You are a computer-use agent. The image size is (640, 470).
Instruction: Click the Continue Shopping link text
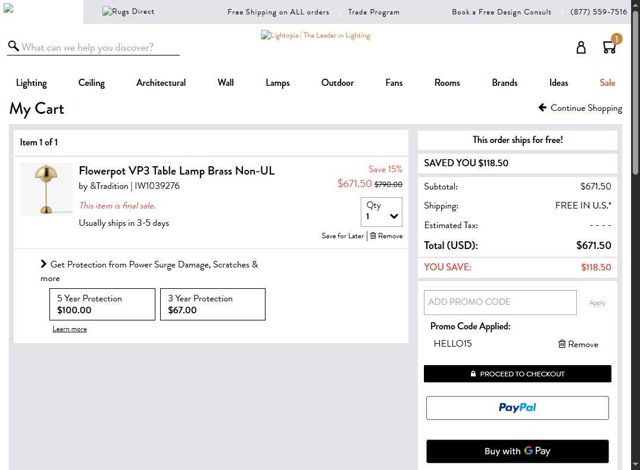coord(586,108)
